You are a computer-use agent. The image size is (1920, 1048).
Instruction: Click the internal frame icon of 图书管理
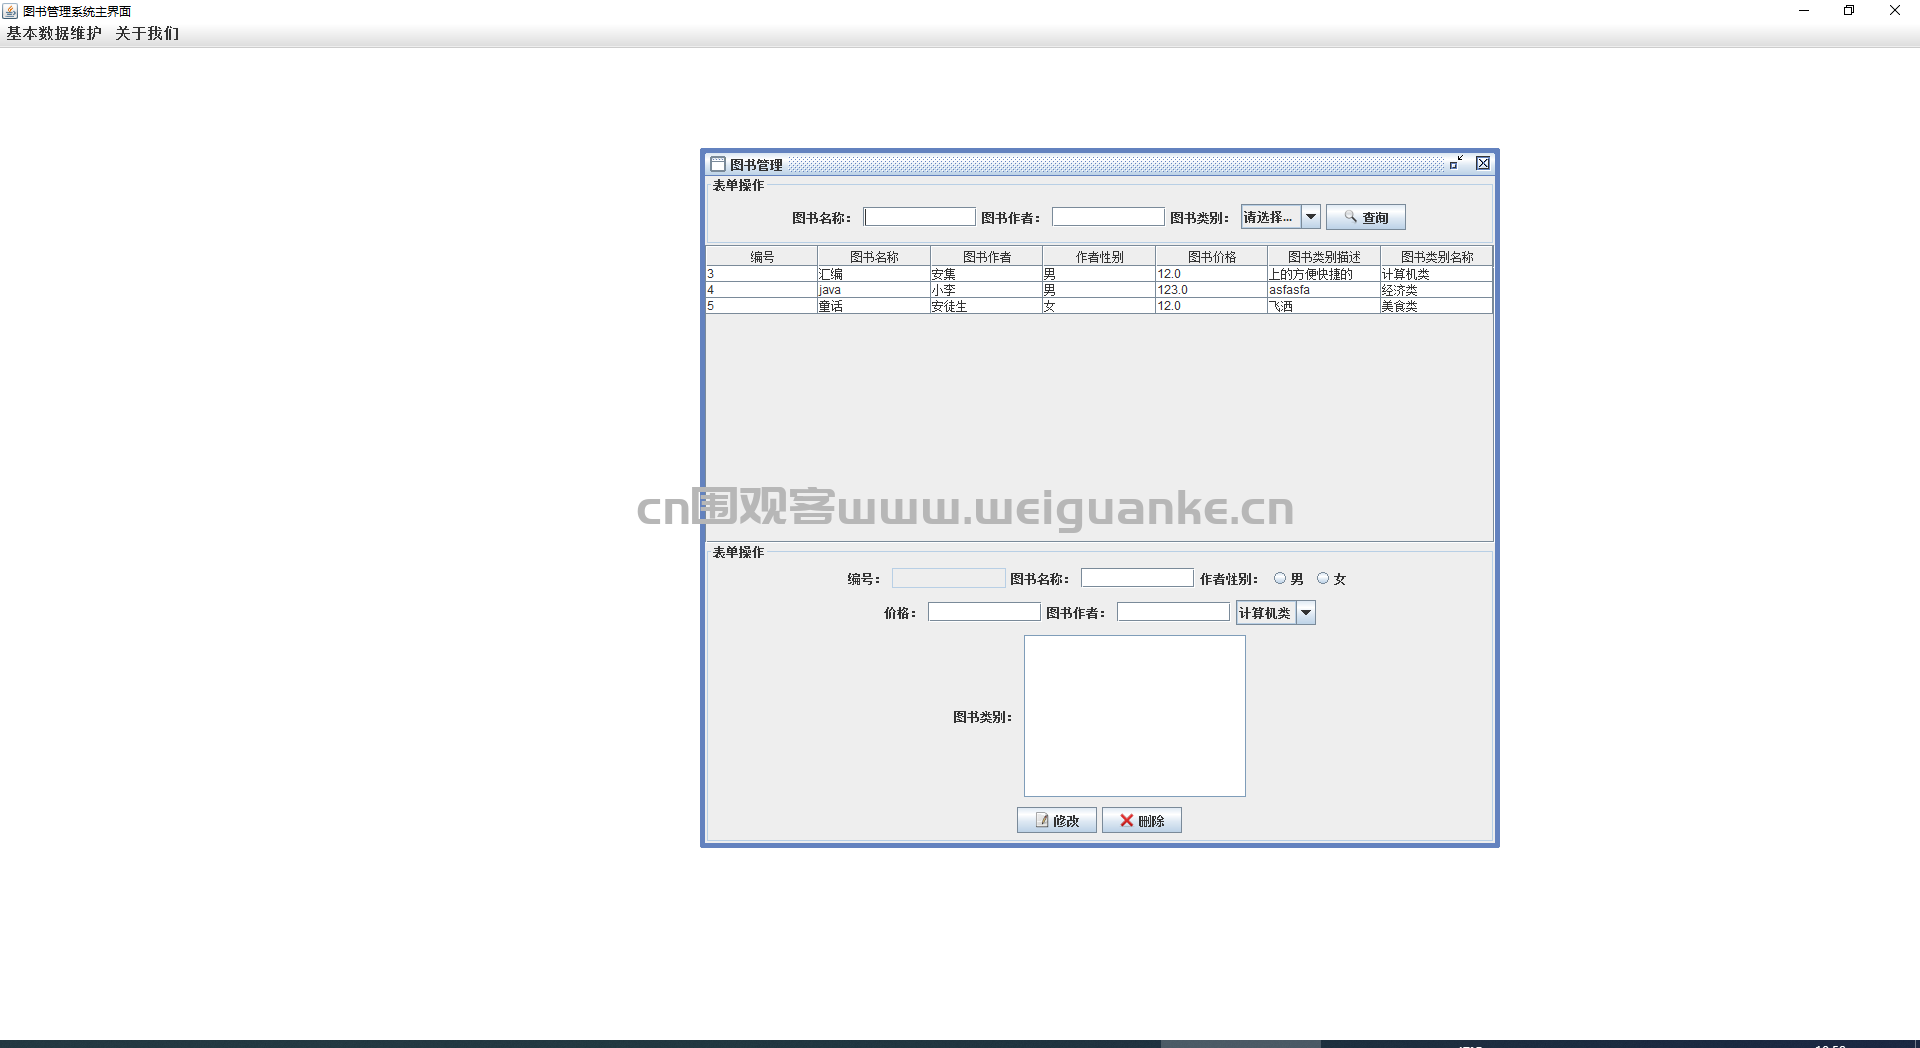(x=717, y=164)
